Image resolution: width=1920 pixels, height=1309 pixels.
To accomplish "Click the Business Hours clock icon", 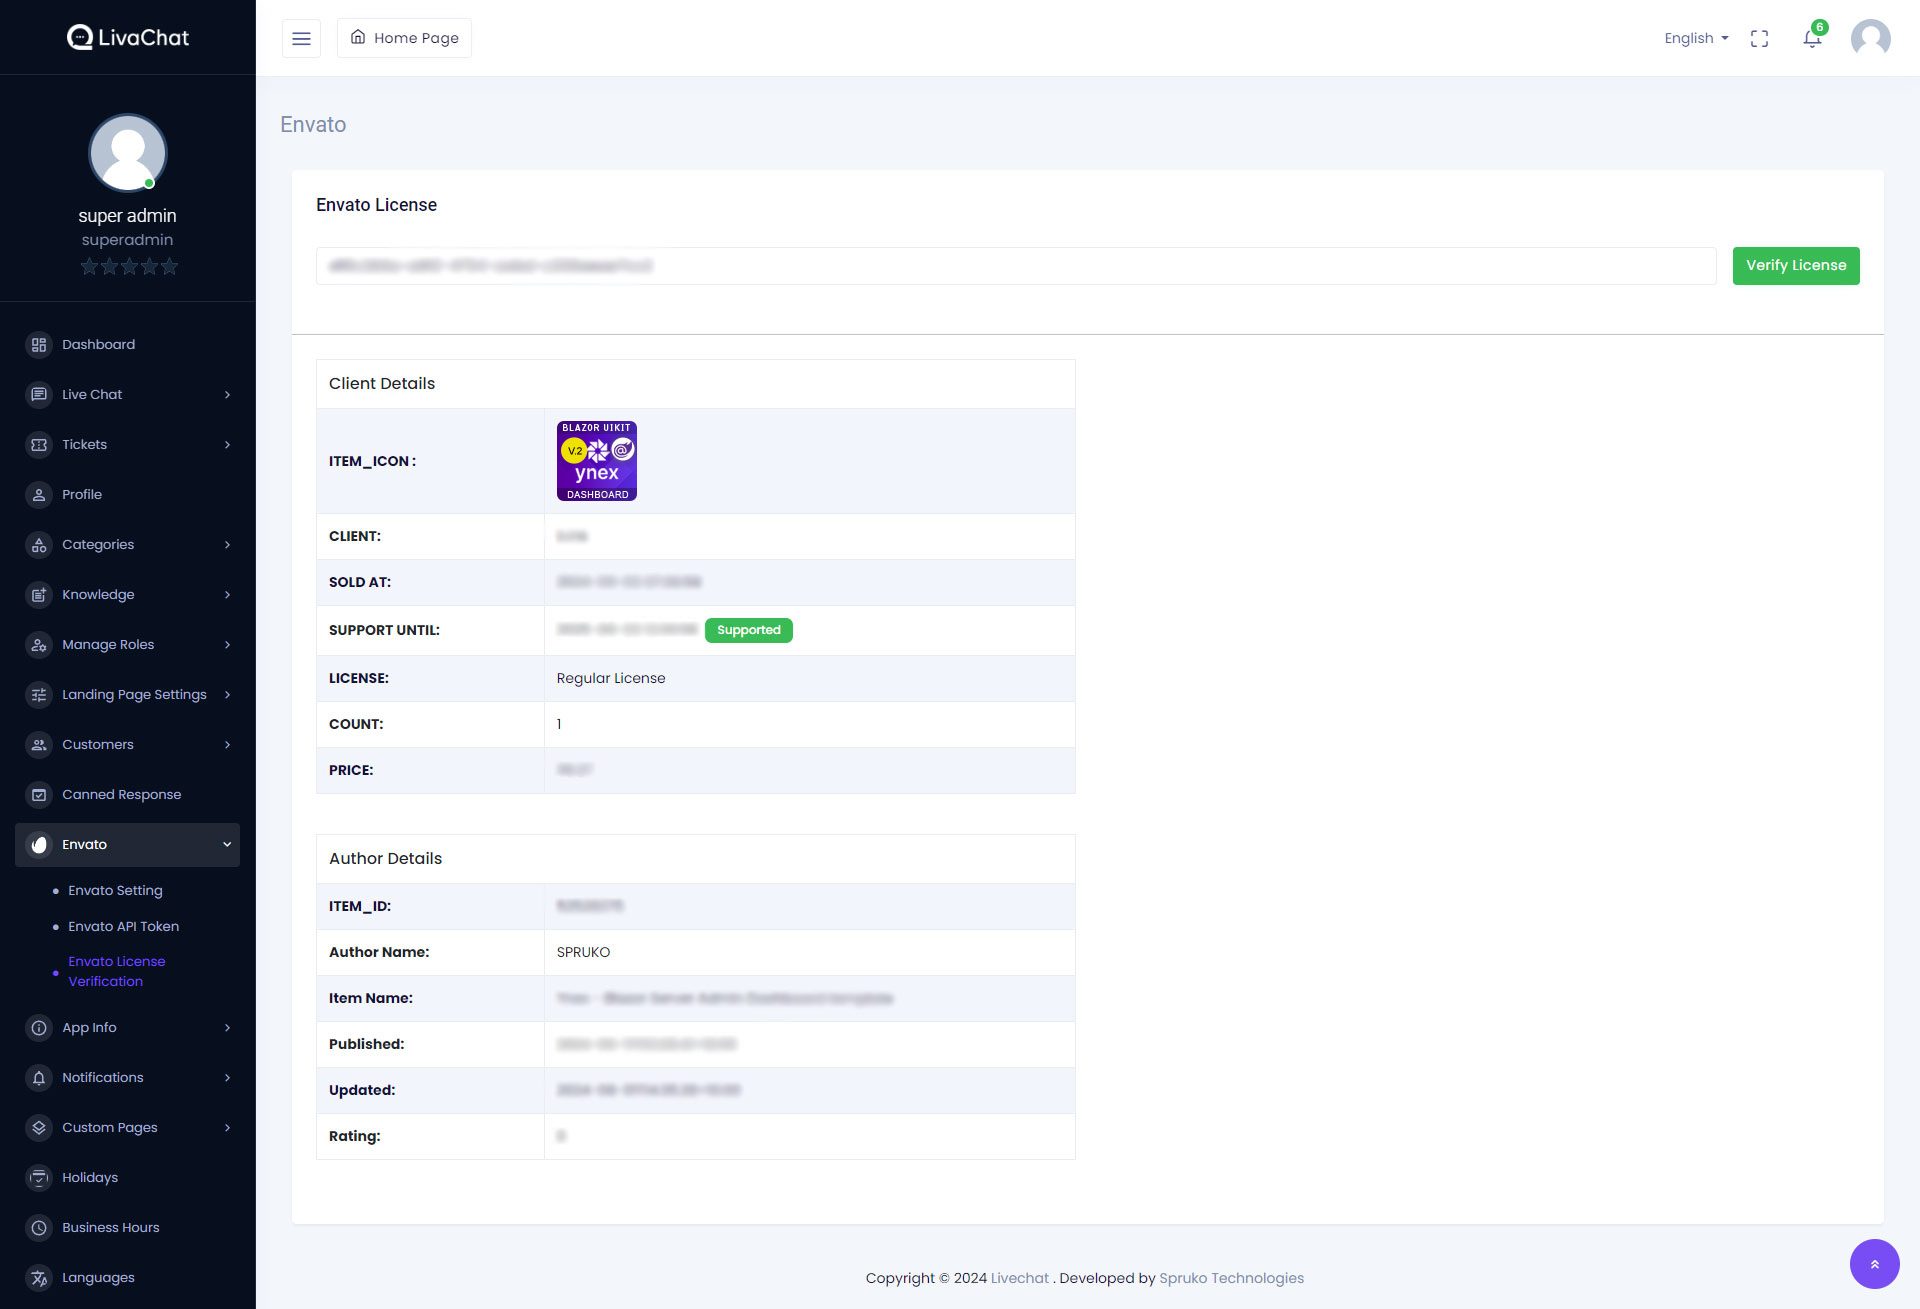I will pos(39,1227).
